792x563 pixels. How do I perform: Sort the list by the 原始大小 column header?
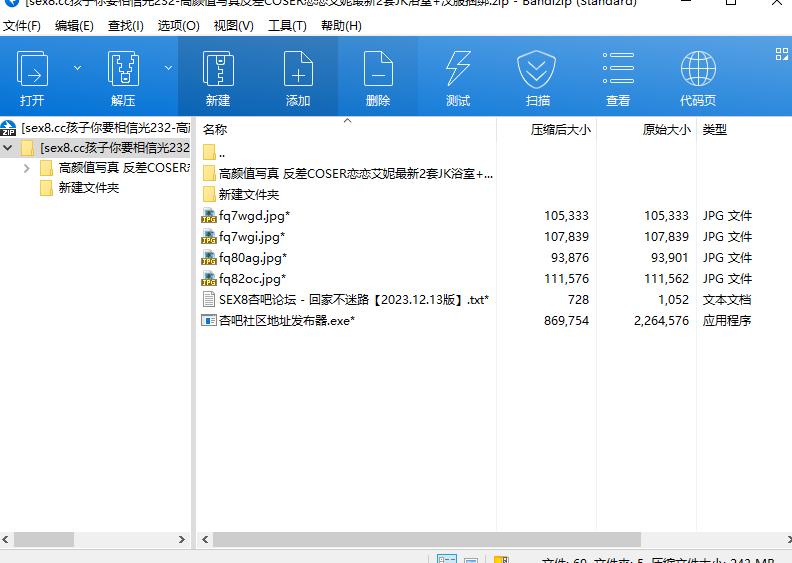tap(666, 130)
